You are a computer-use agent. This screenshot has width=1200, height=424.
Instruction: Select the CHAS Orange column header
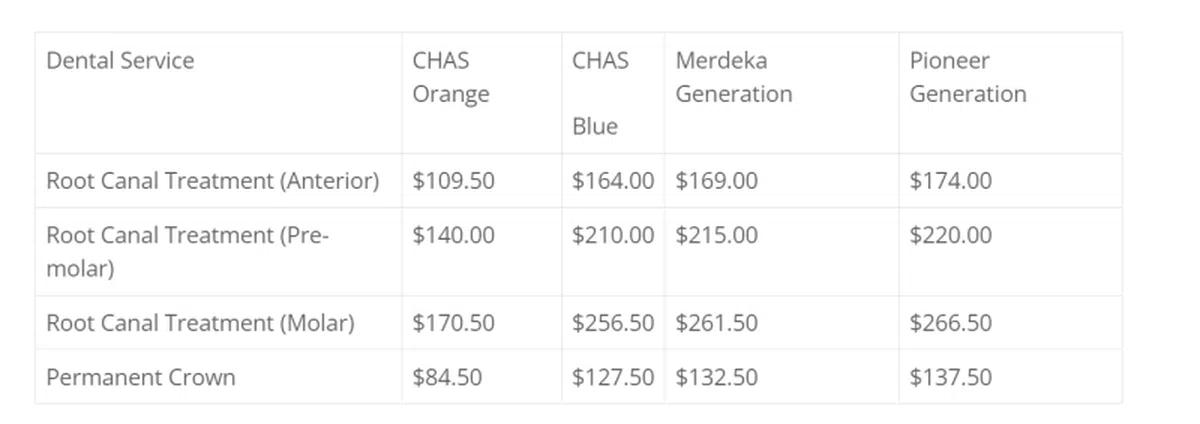point(451,77)
